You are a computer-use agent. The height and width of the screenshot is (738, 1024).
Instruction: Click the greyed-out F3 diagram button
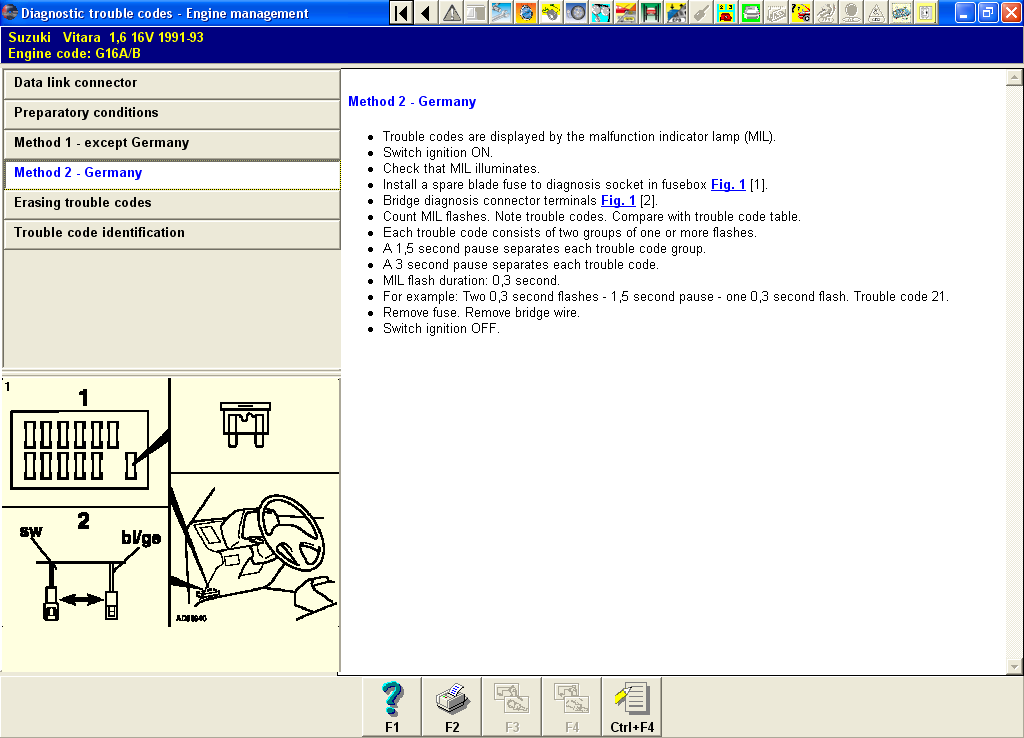click(512, 707)
